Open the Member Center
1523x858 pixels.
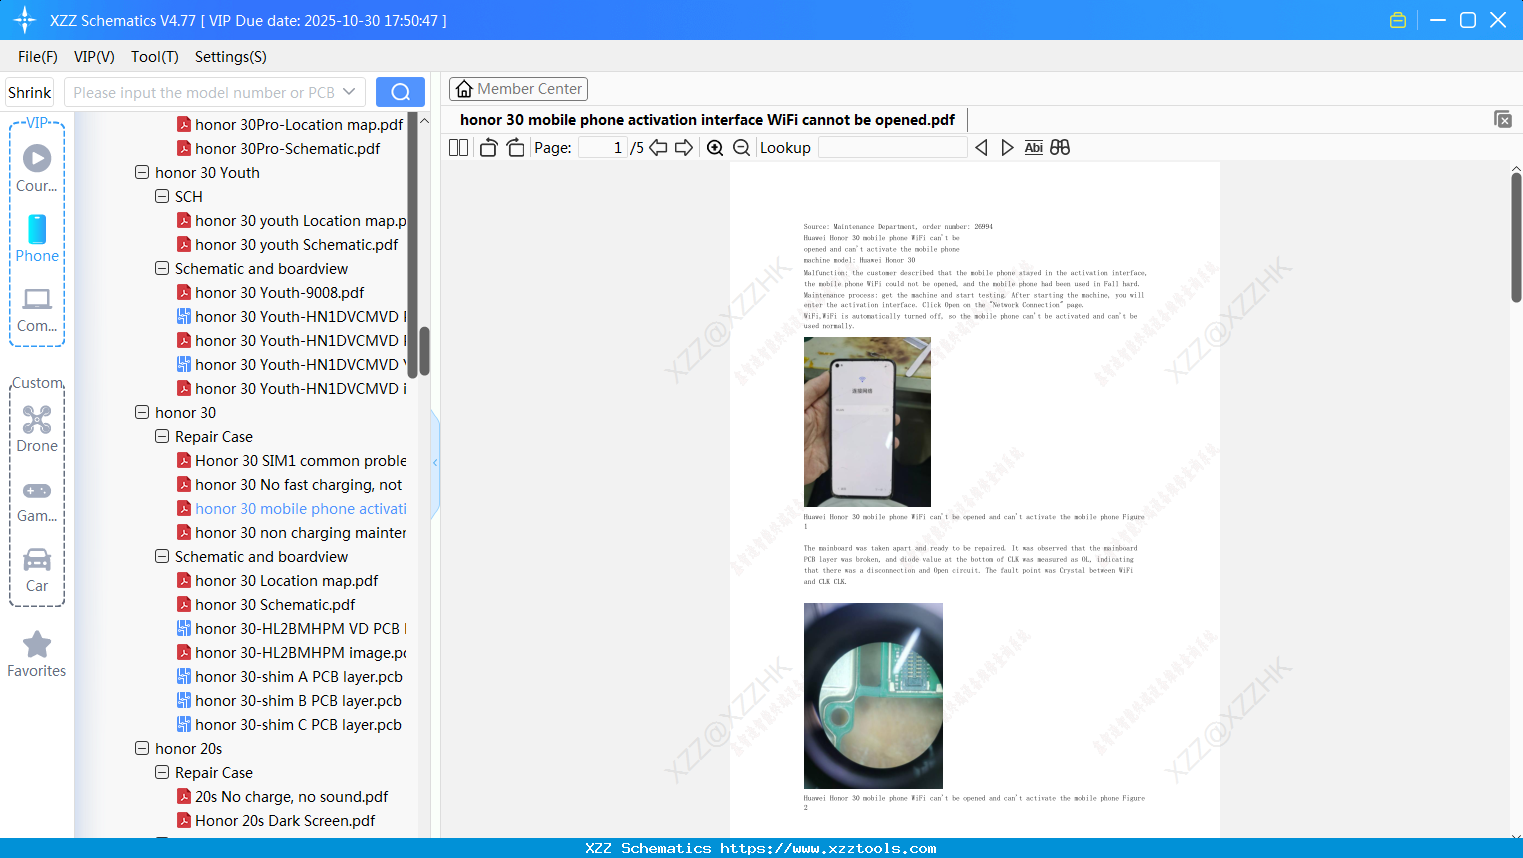pos(518,89)
